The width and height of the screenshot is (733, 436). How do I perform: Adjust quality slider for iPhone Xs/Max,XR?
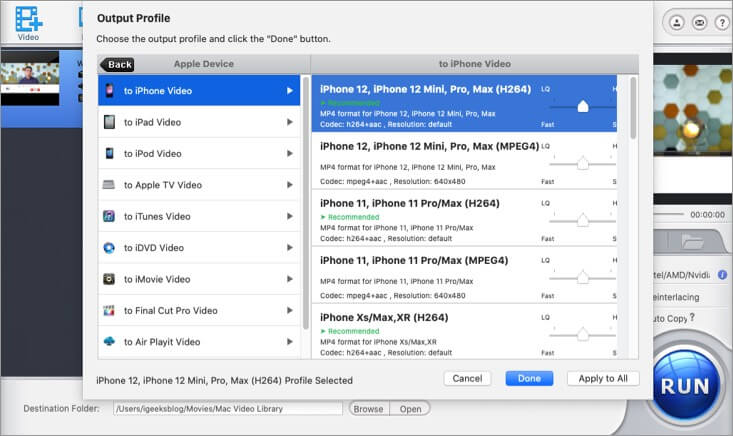click(x=582, y=335)
